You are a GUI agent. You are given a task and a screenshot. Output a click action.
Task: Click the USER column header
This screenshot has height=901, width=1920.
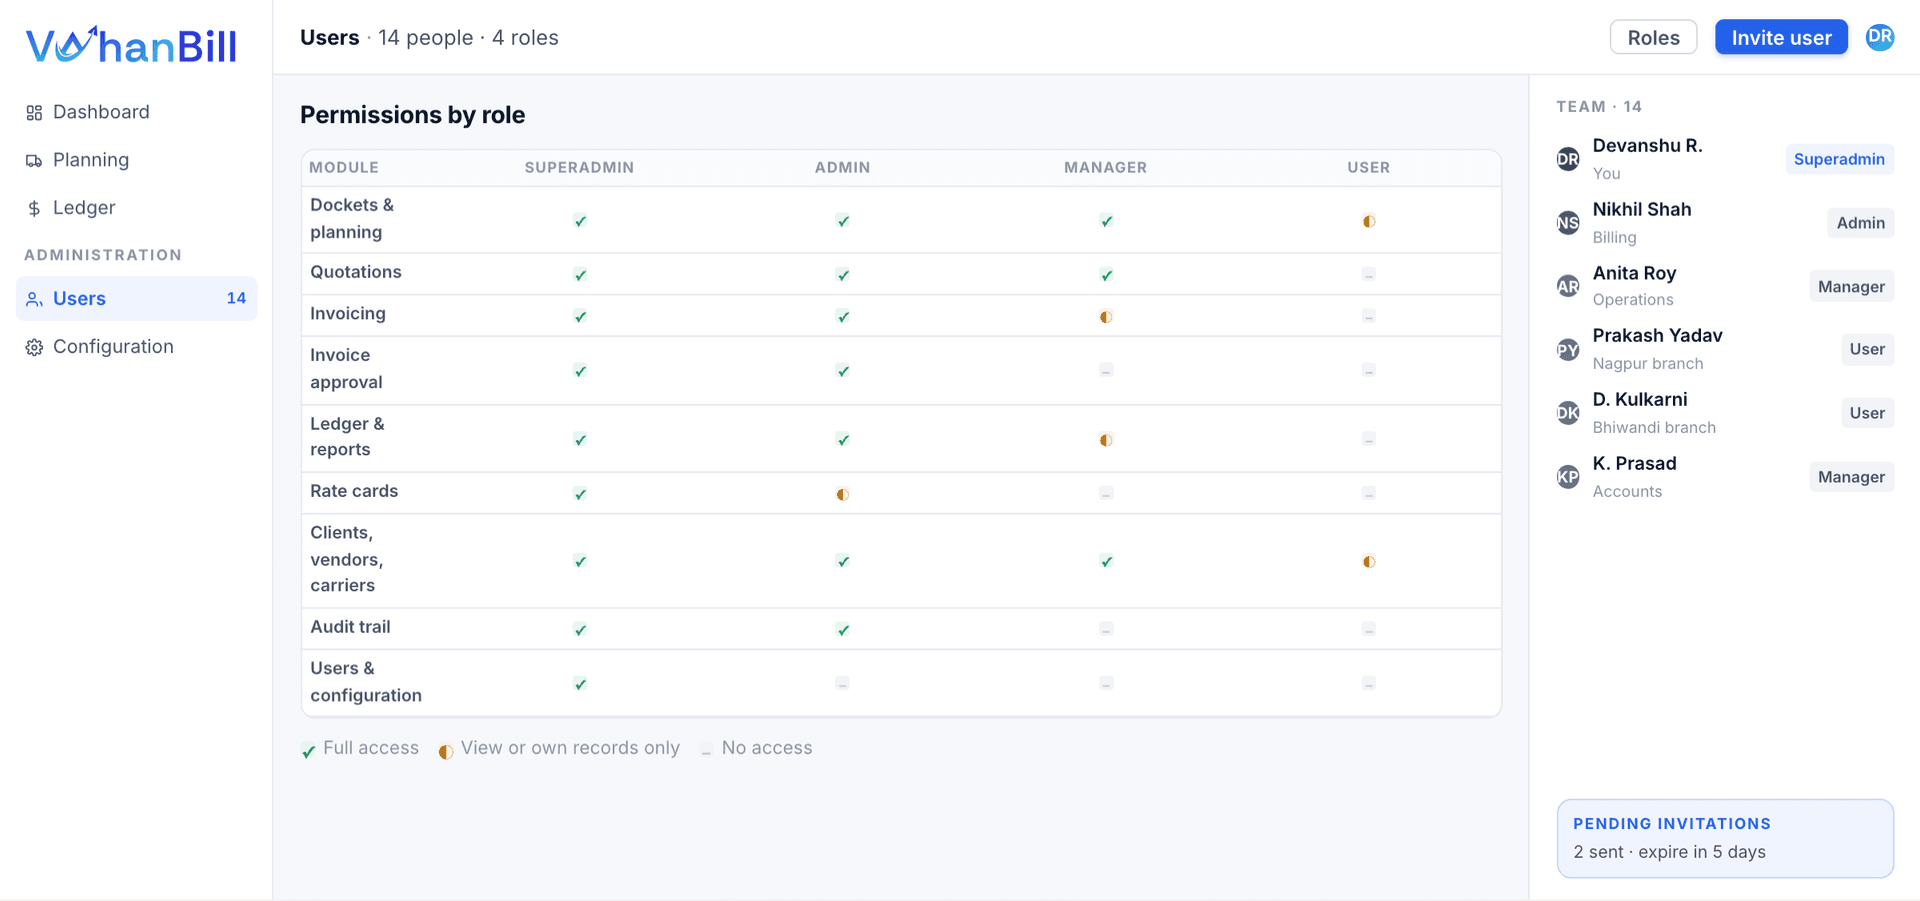[1369, 168]
